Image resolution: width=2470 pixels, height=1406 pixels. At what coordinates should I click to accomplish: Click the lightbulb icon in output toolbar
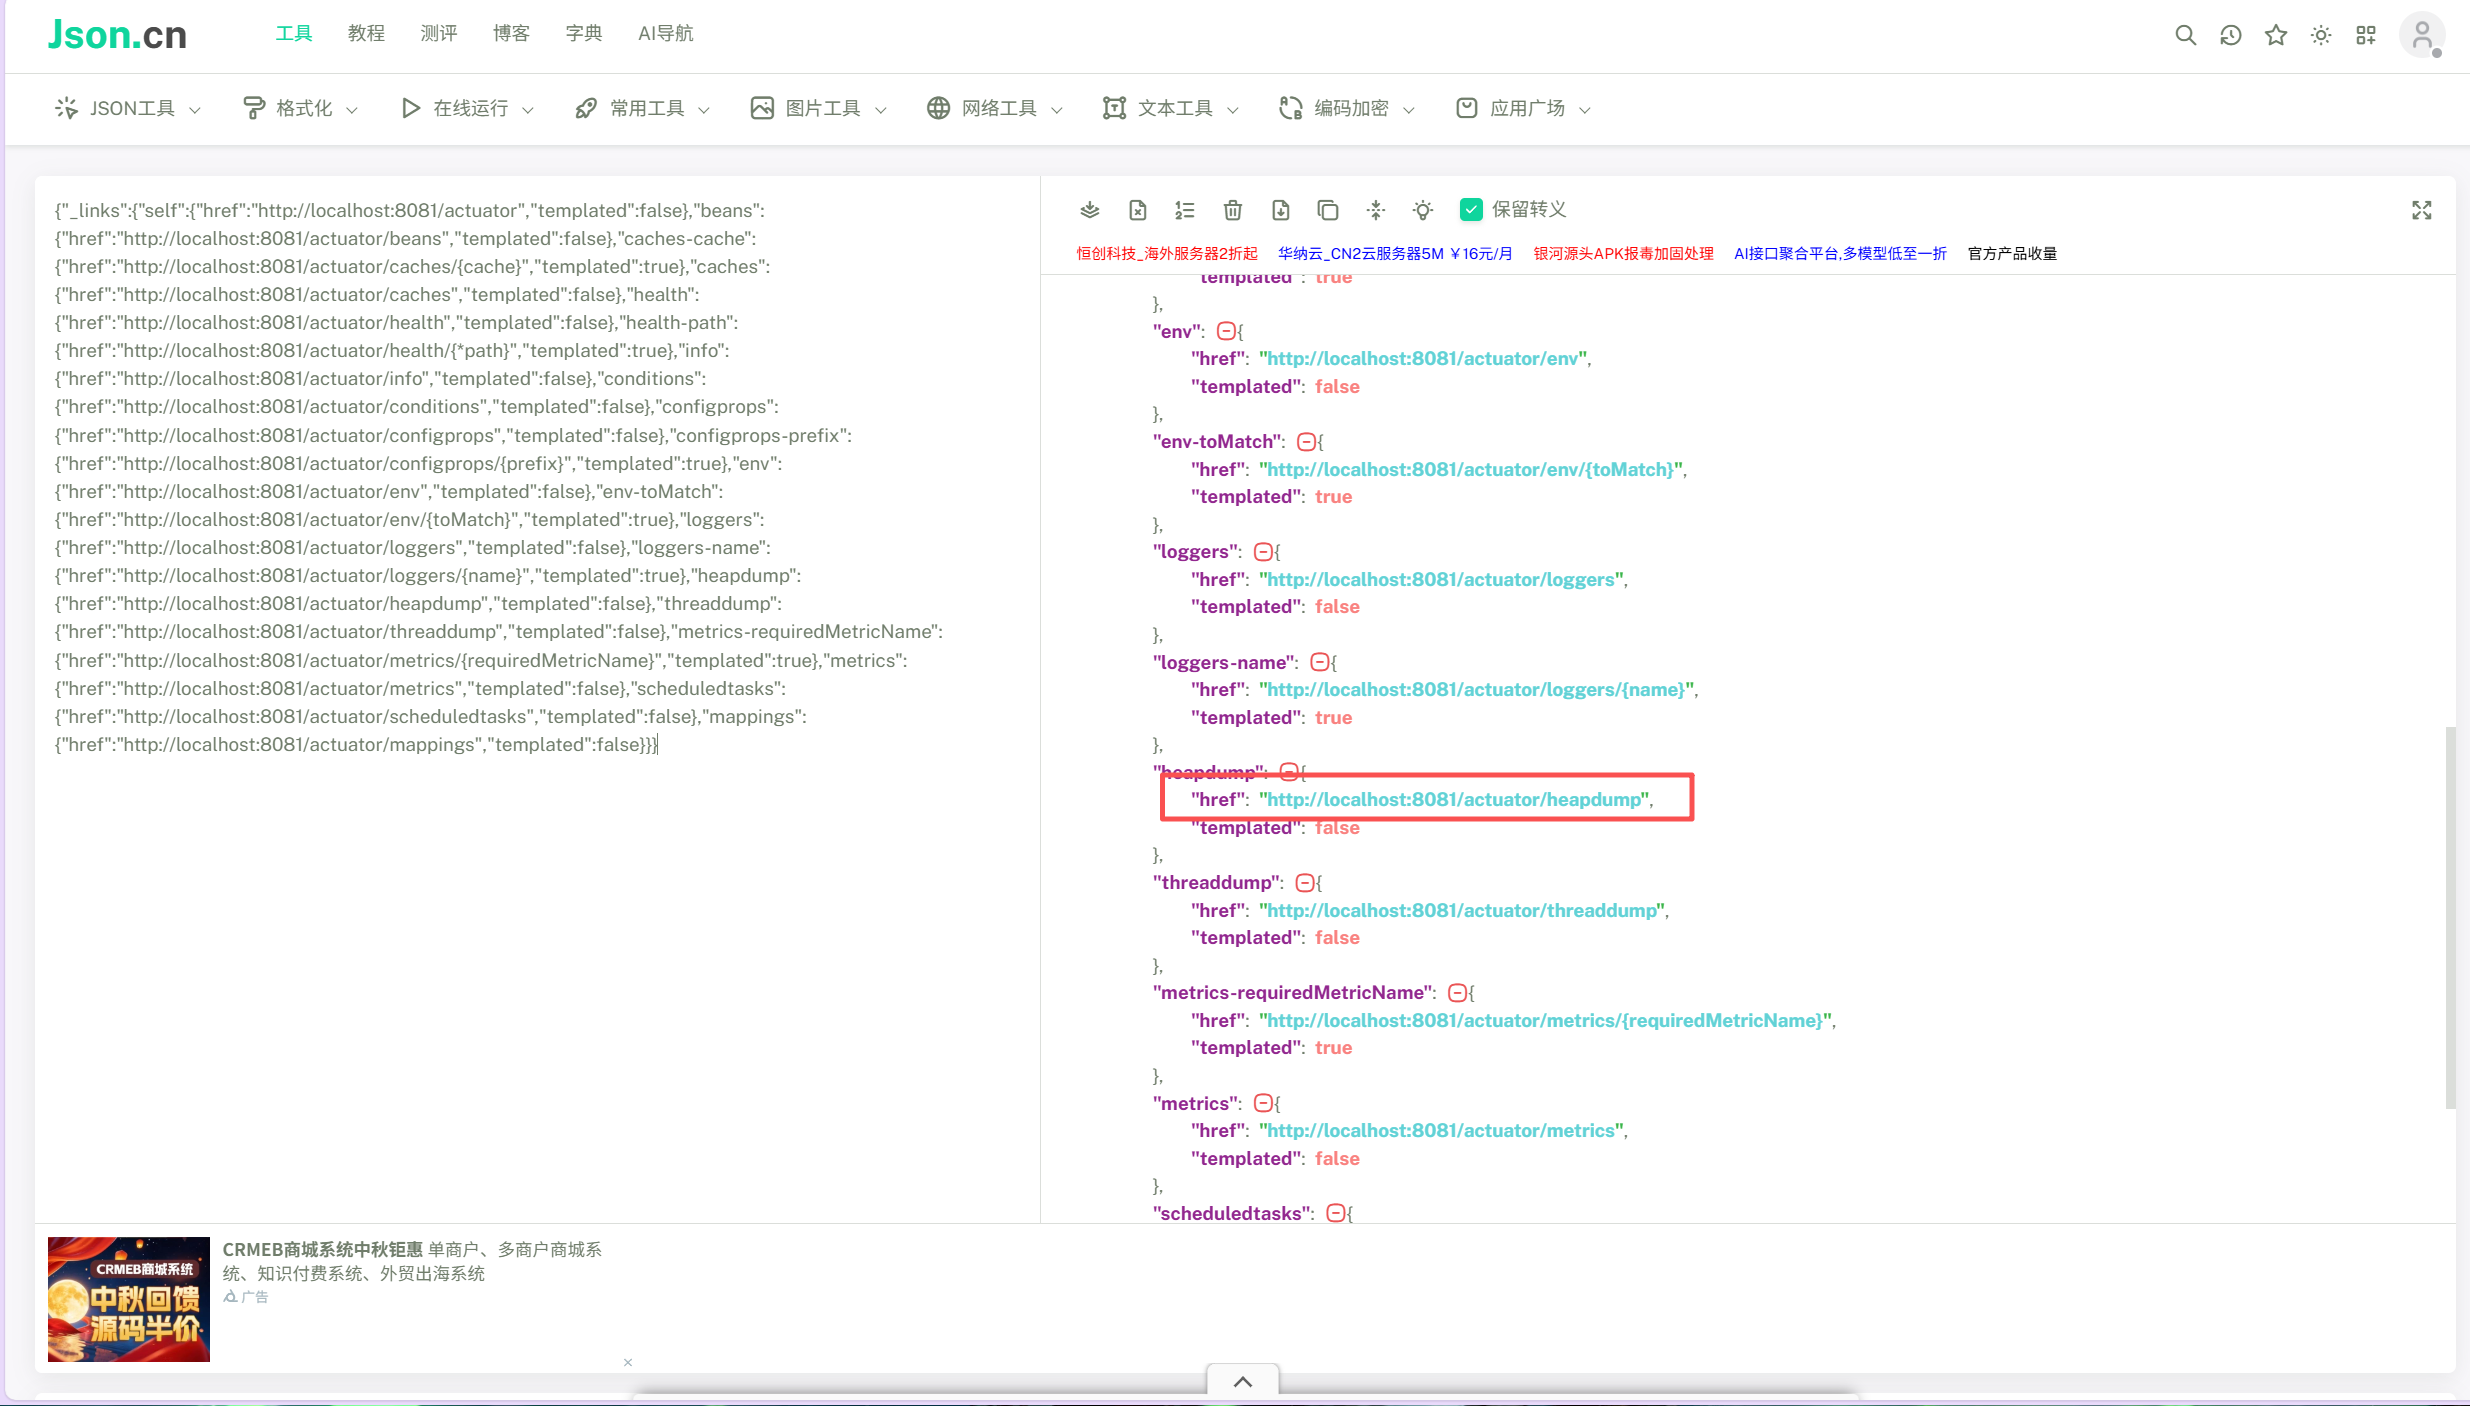point(1422,210)
